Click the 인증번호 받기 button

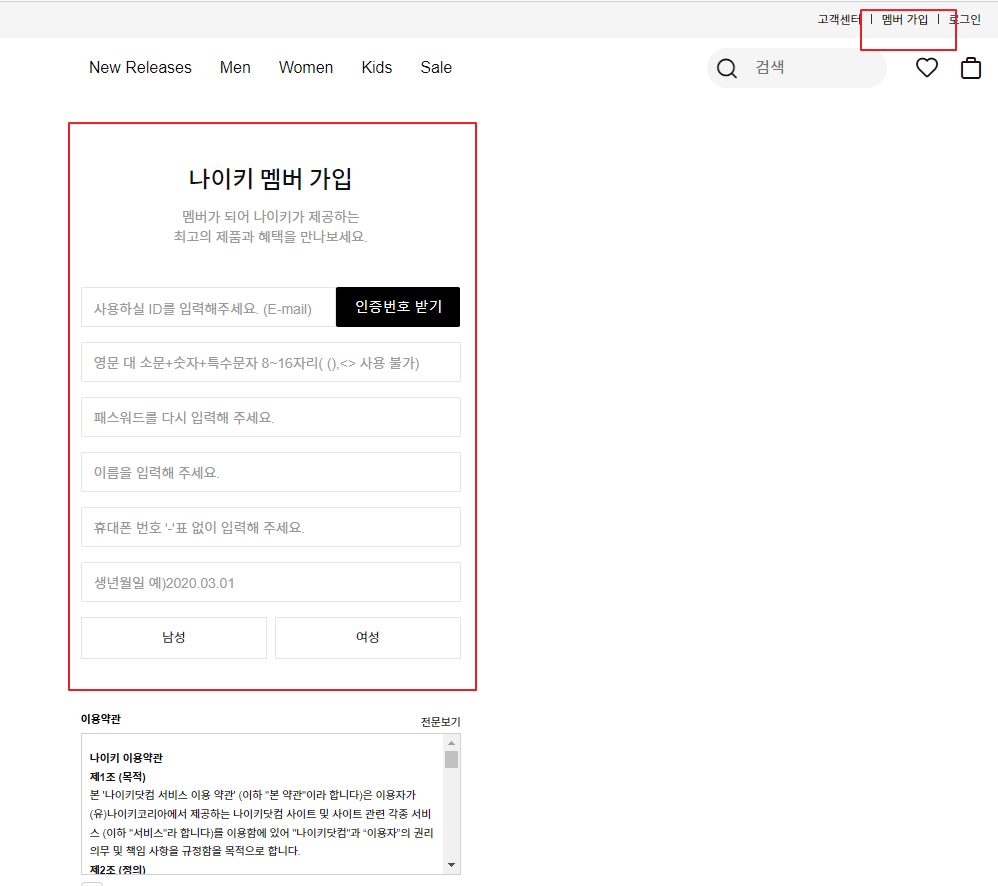[398, 307]
